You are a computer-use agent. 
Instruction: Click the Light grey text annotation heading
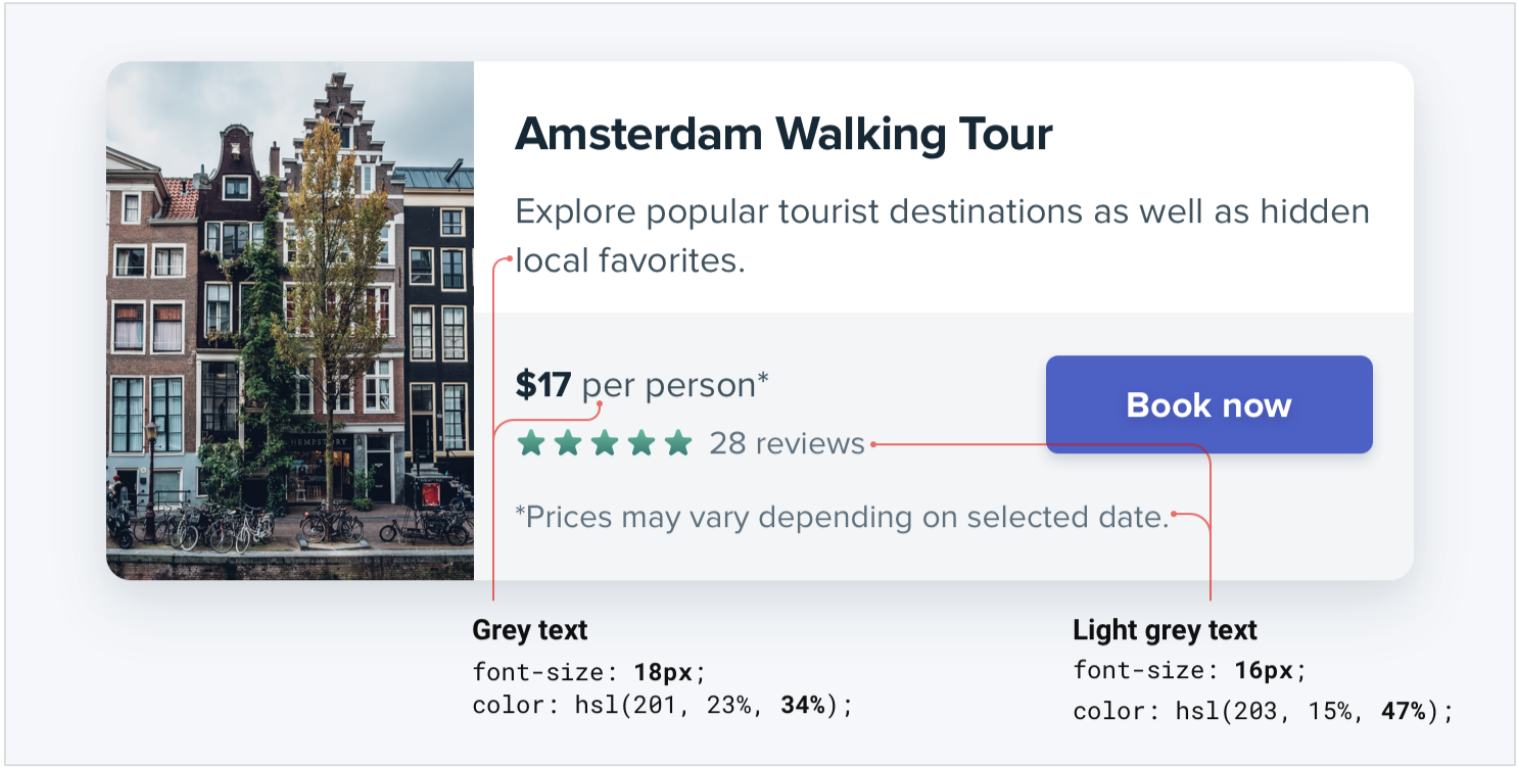click(x=1164, y=630)
